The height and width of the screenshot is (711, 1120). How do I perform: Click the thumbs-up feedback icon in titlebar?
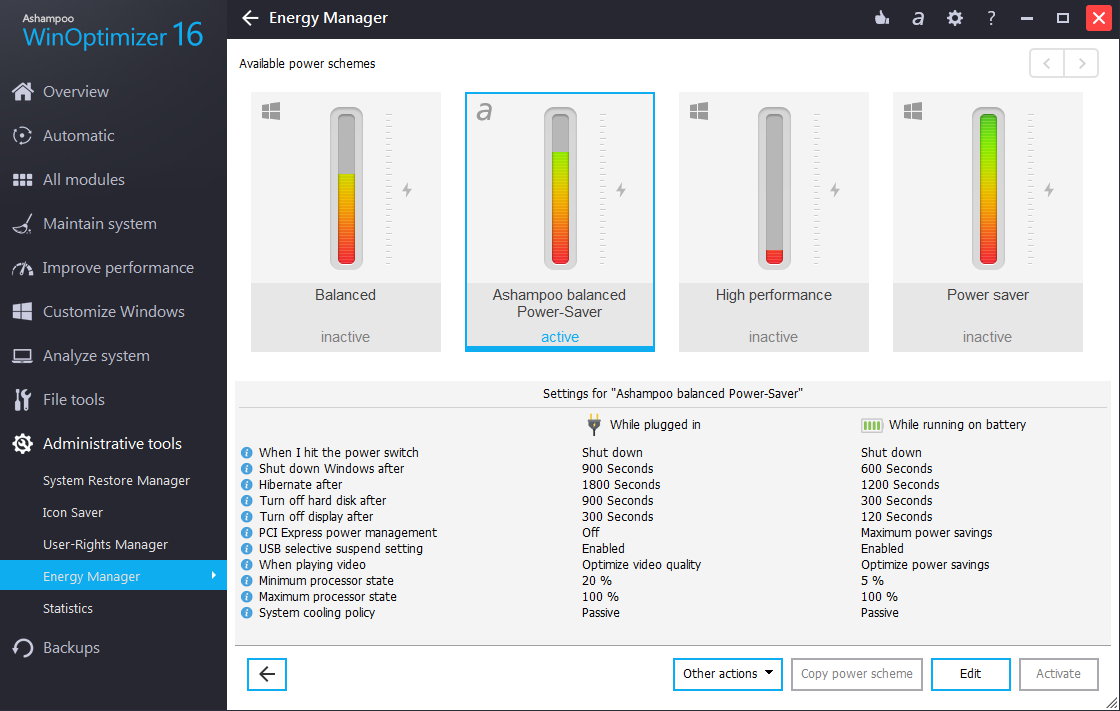(882, 18)
